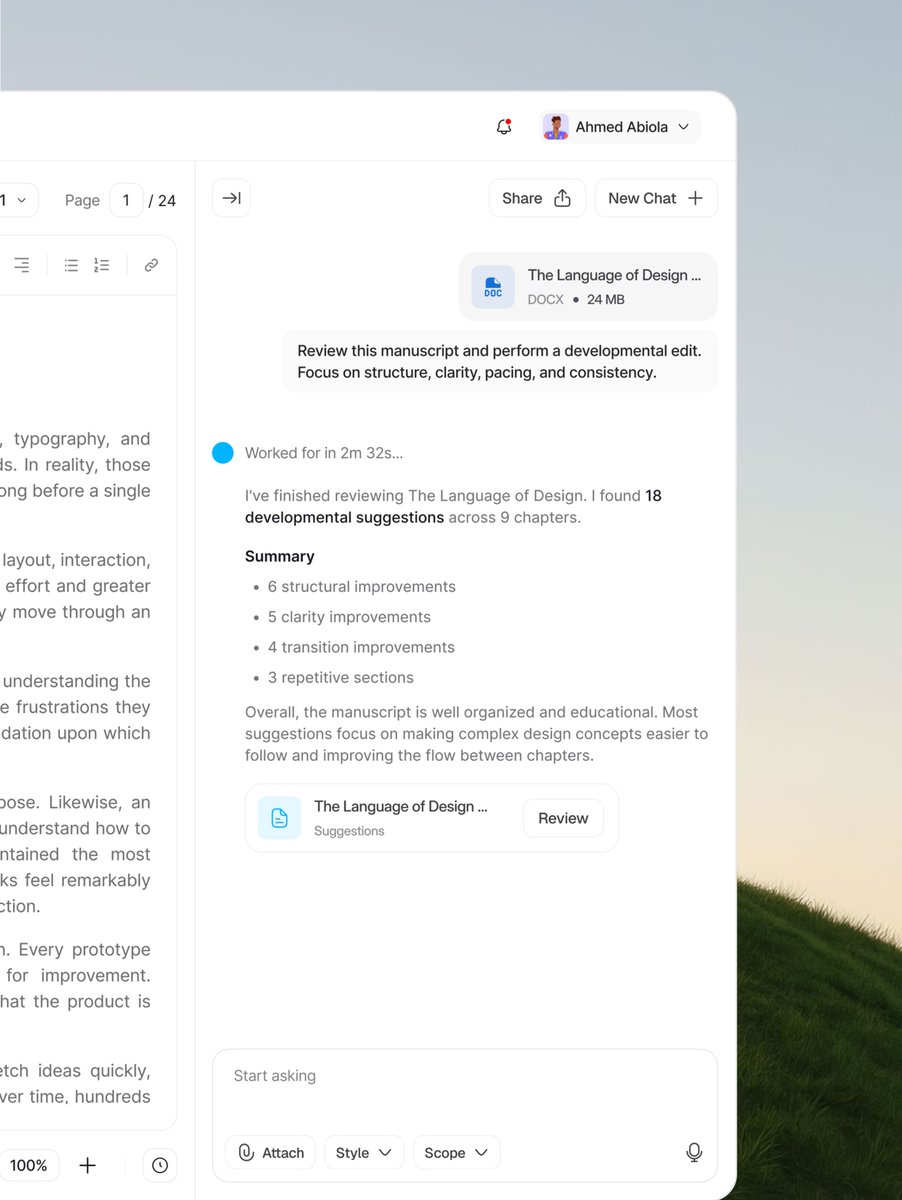The height and width of the screenshot is (1200, 902).
Task: Open the Scope dropdown
Action: click(456, 1153)
